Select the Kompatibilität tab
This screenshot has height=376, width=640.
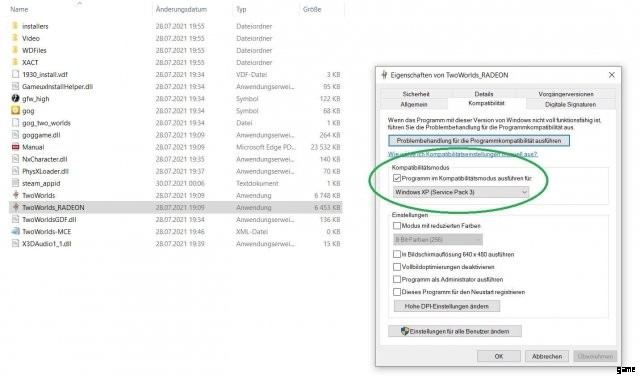(x=487, y=103)
